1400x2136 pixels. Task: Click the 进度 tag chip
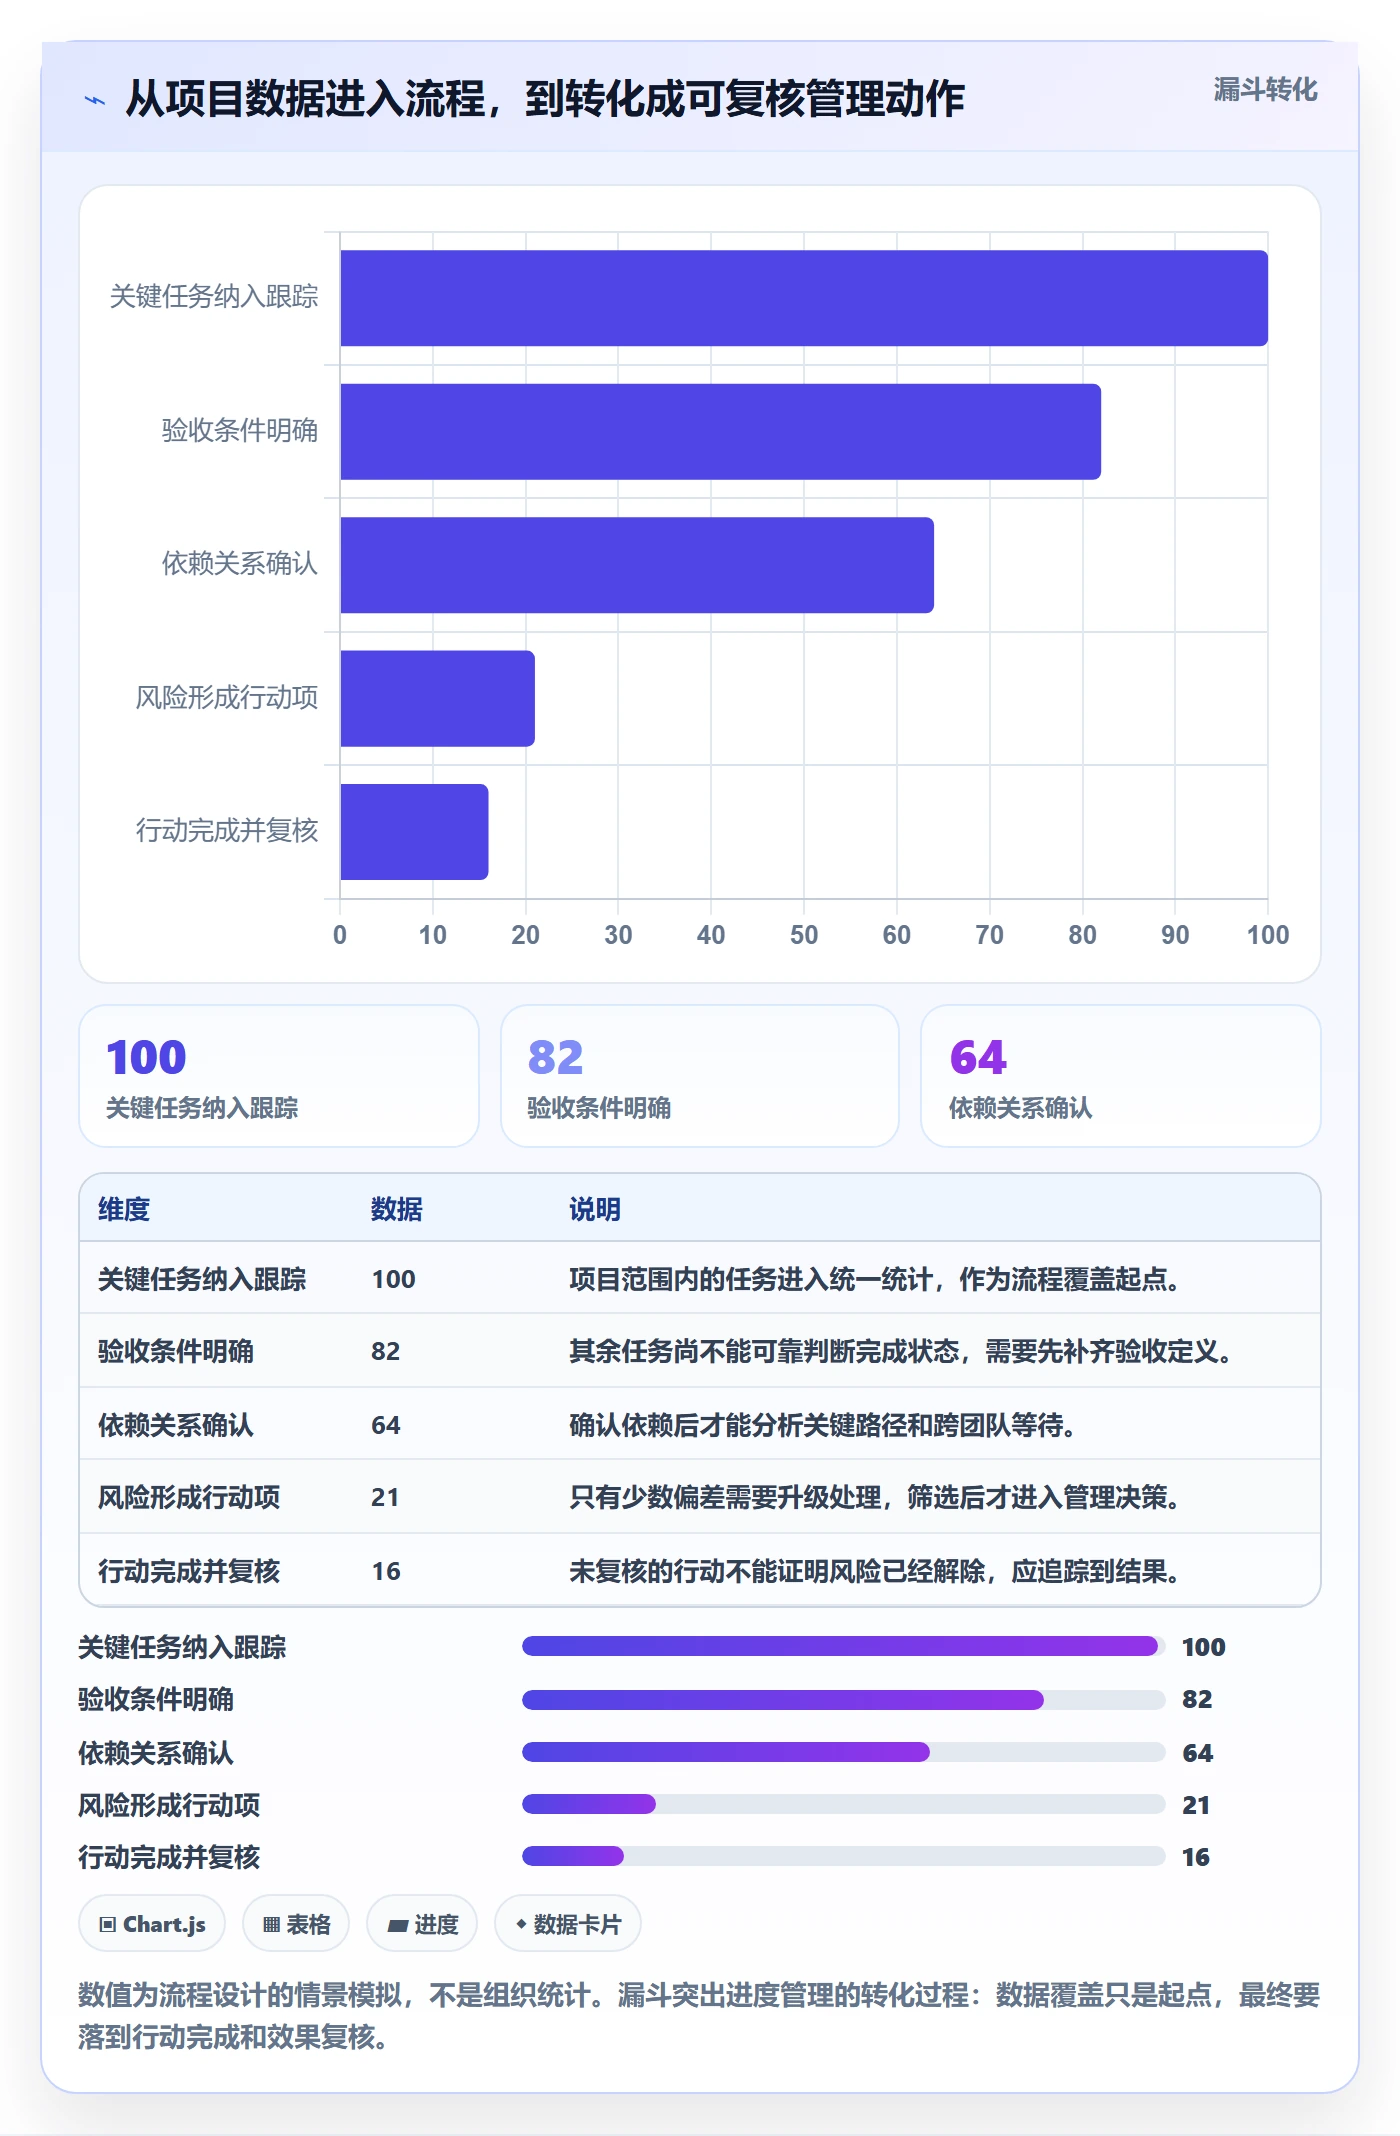(x=422, y=1923)
